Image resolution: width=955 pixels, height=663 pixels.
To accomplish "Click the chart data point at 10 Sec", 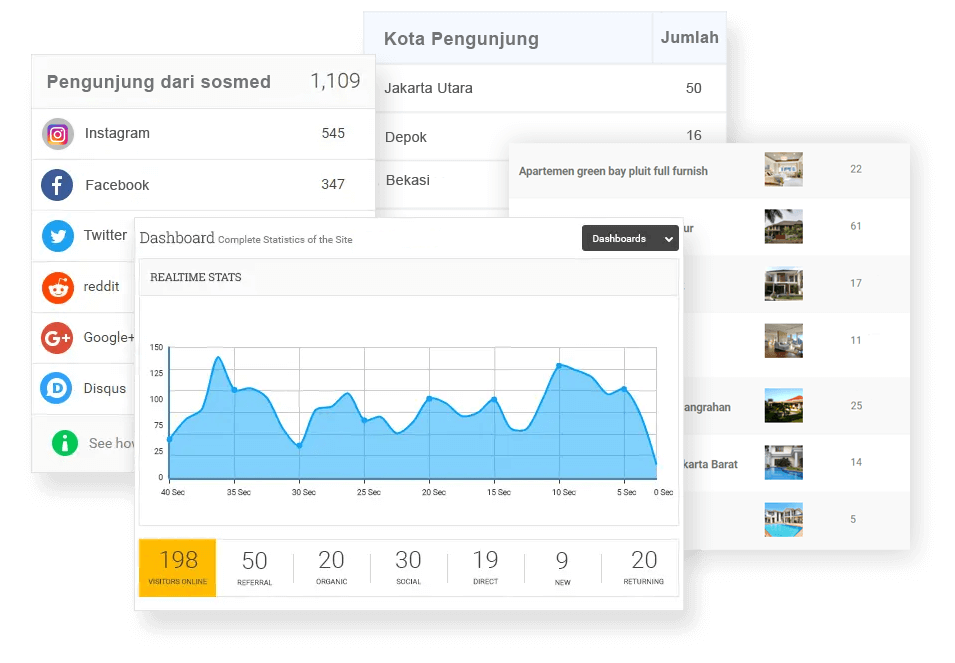I will click(x=559, y=365).
